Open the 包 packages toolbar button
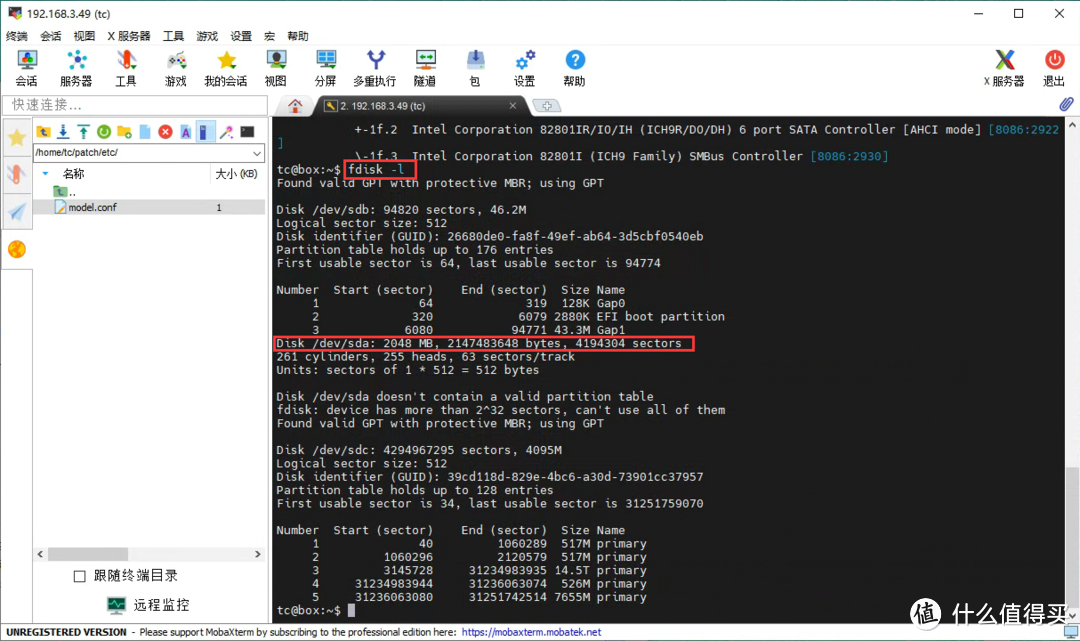Screen dimensions: 1080x641 tap(475, 69)
